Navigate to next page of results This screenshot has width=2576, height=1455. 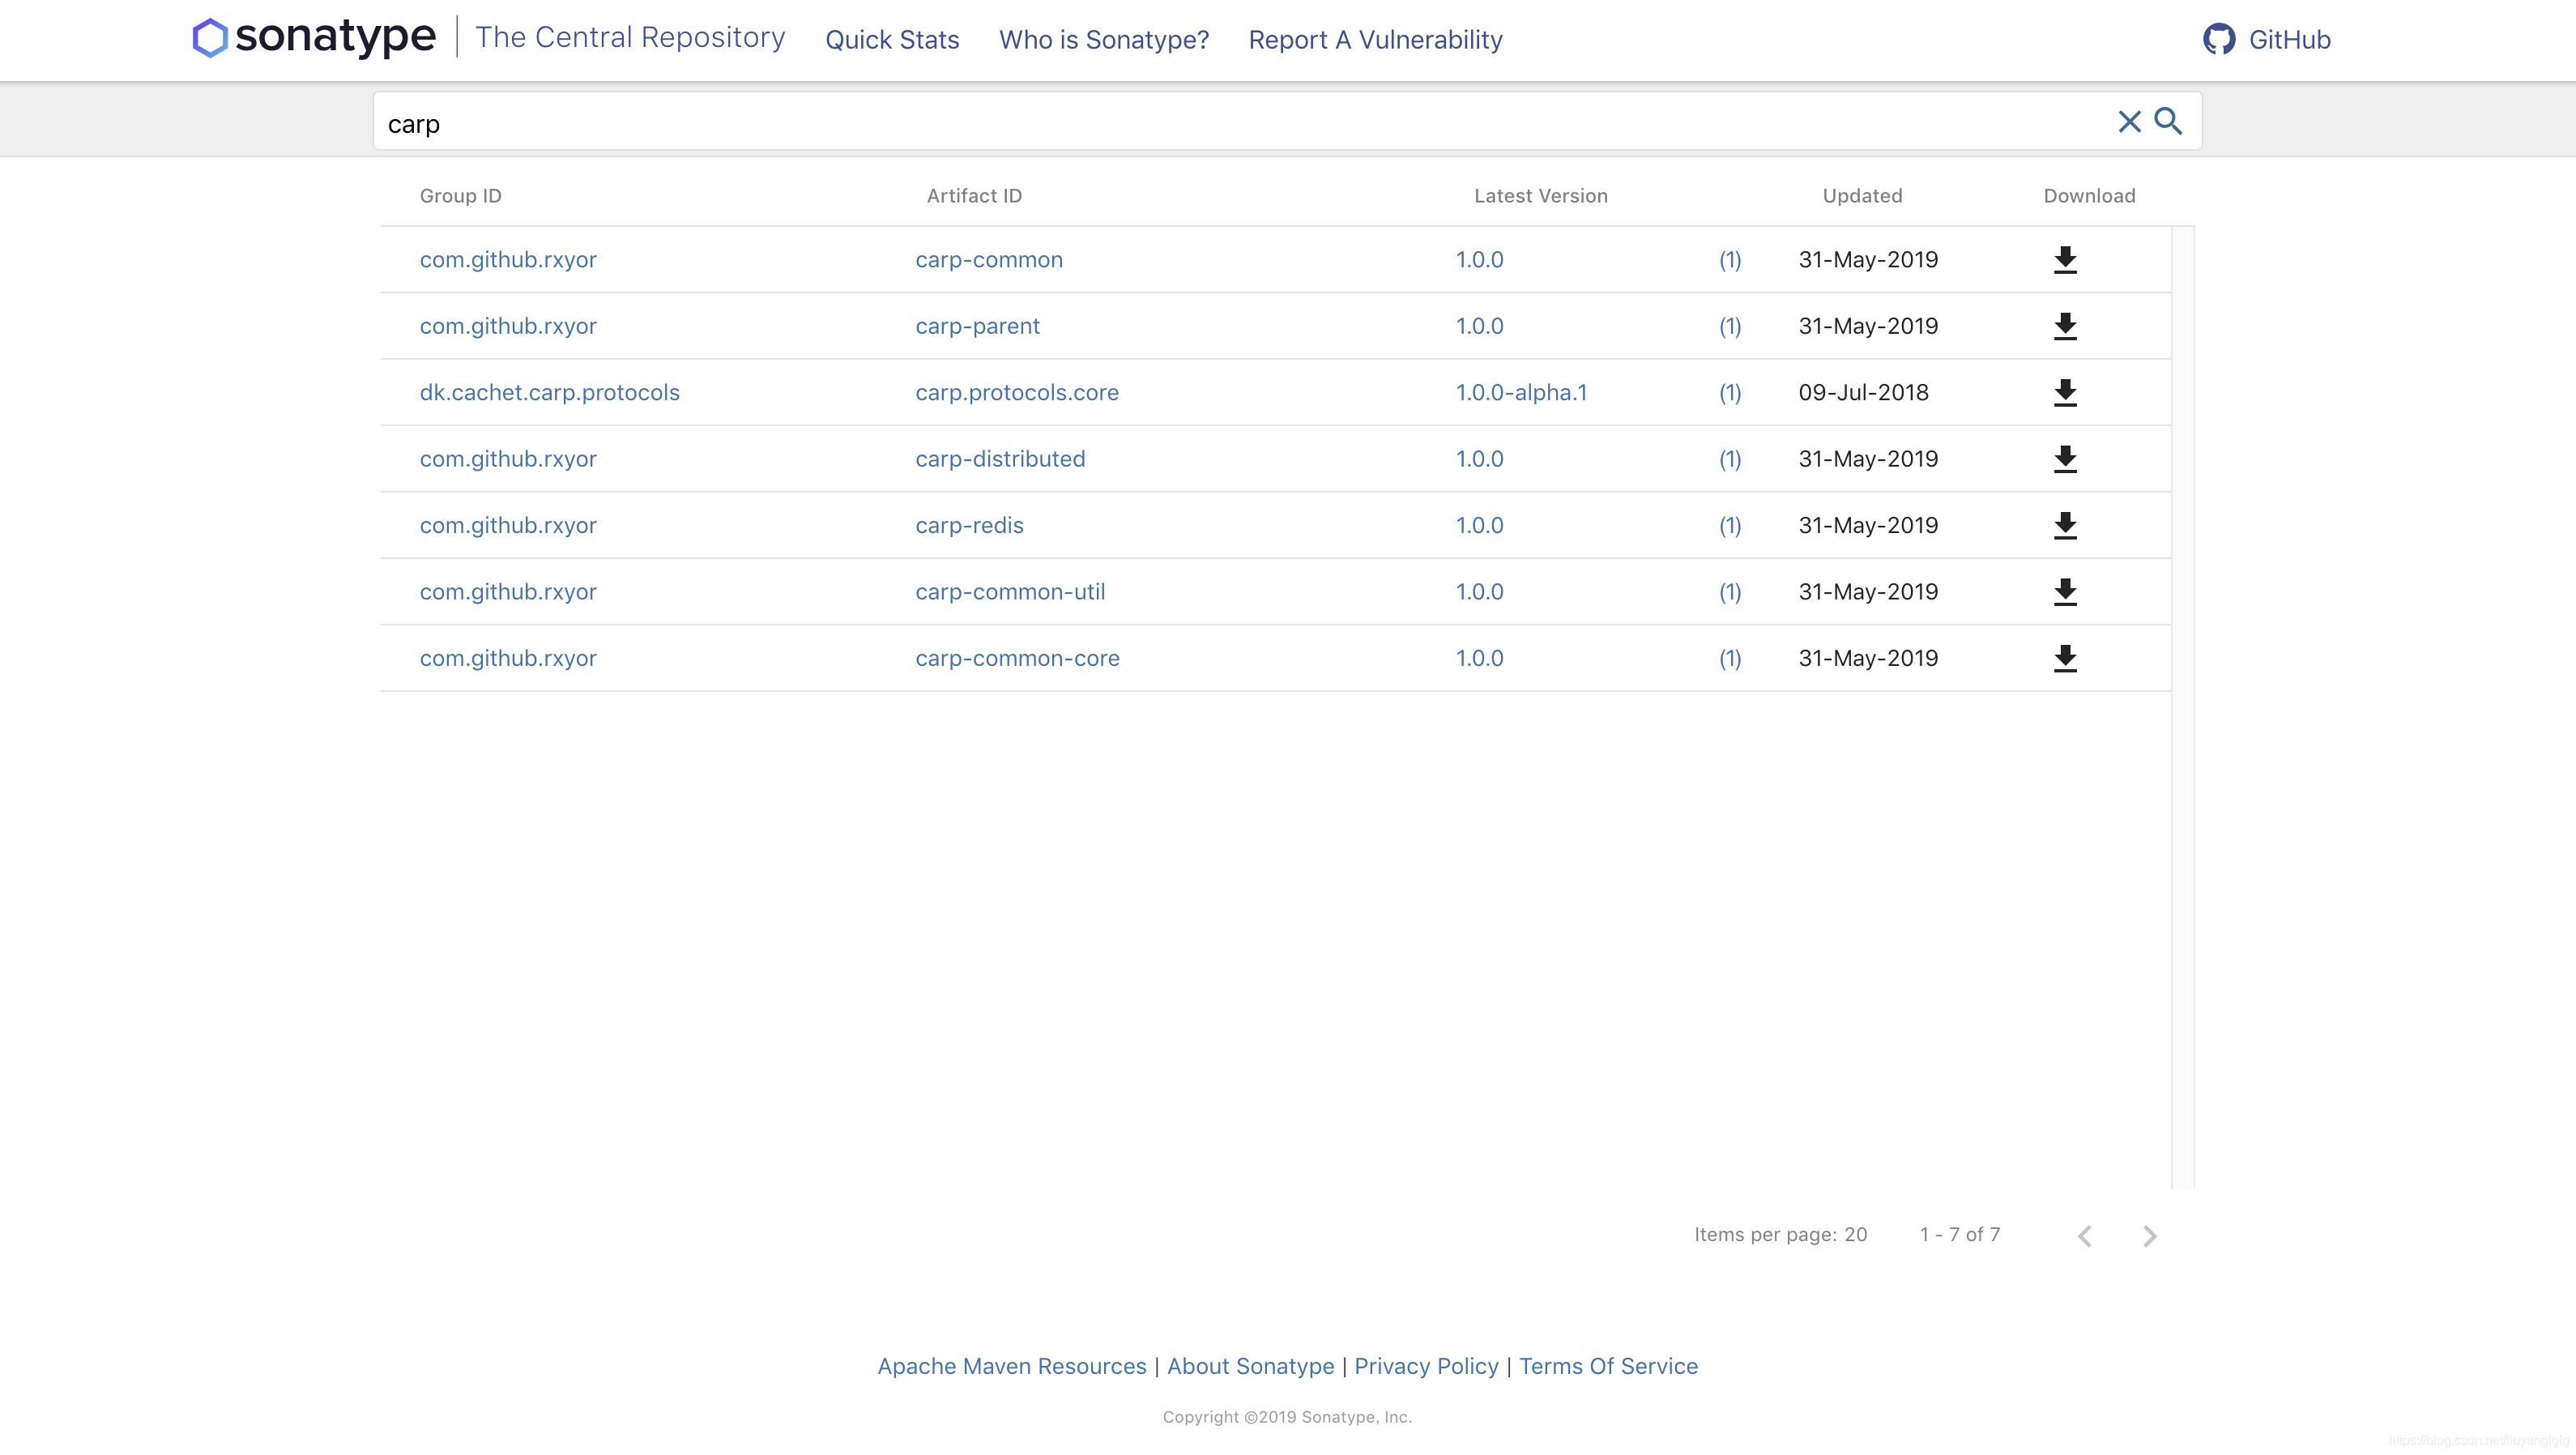2150,1235
